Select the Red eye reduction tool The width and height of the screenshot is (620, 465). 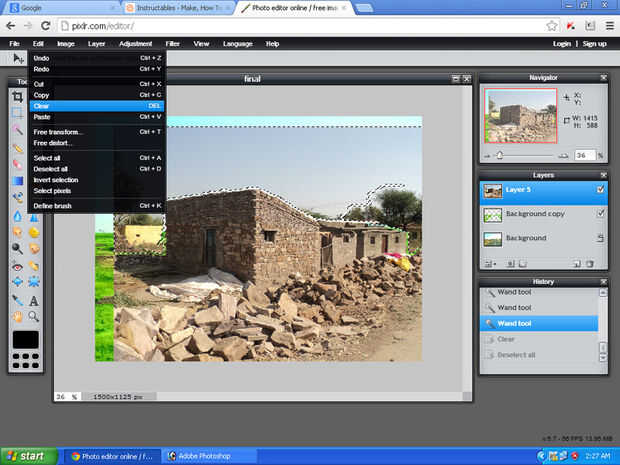pyautogui.click(x=17, y=267)
